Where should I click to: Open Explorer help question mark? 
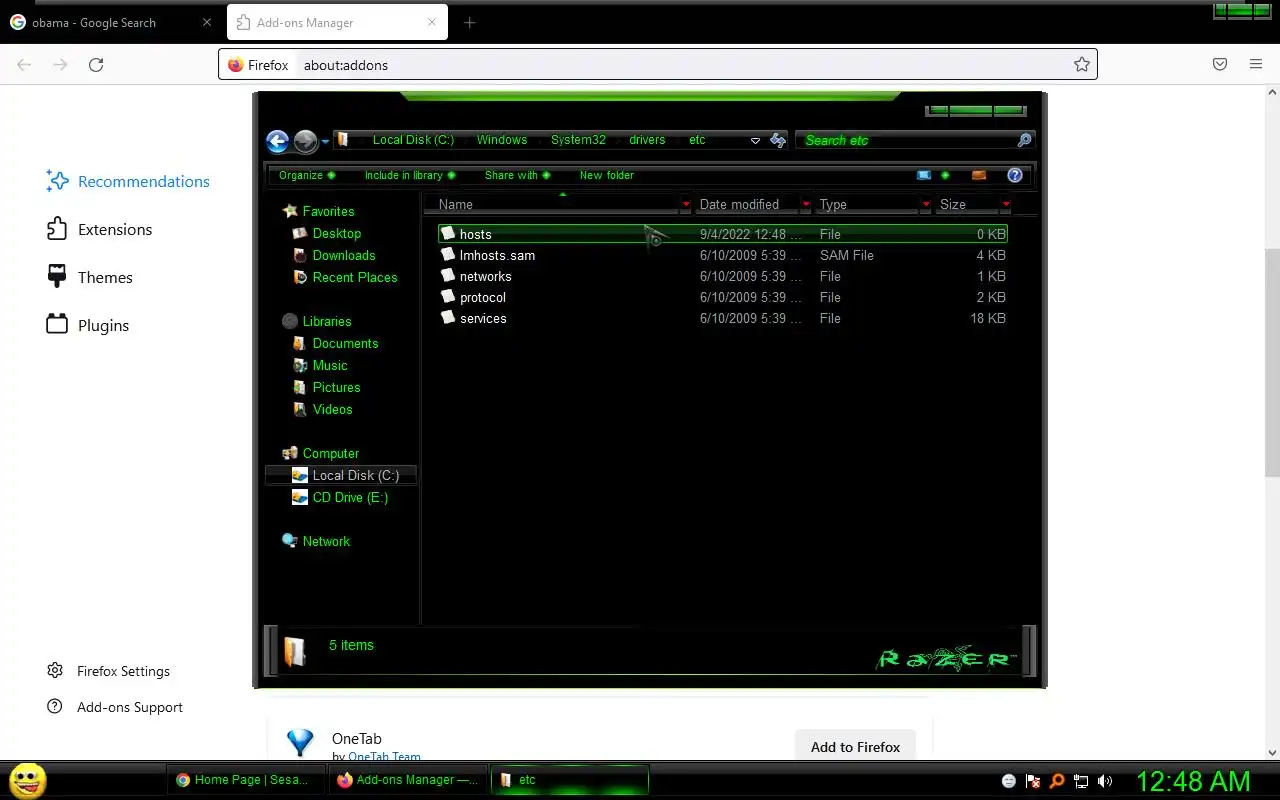coord(1015,175)
